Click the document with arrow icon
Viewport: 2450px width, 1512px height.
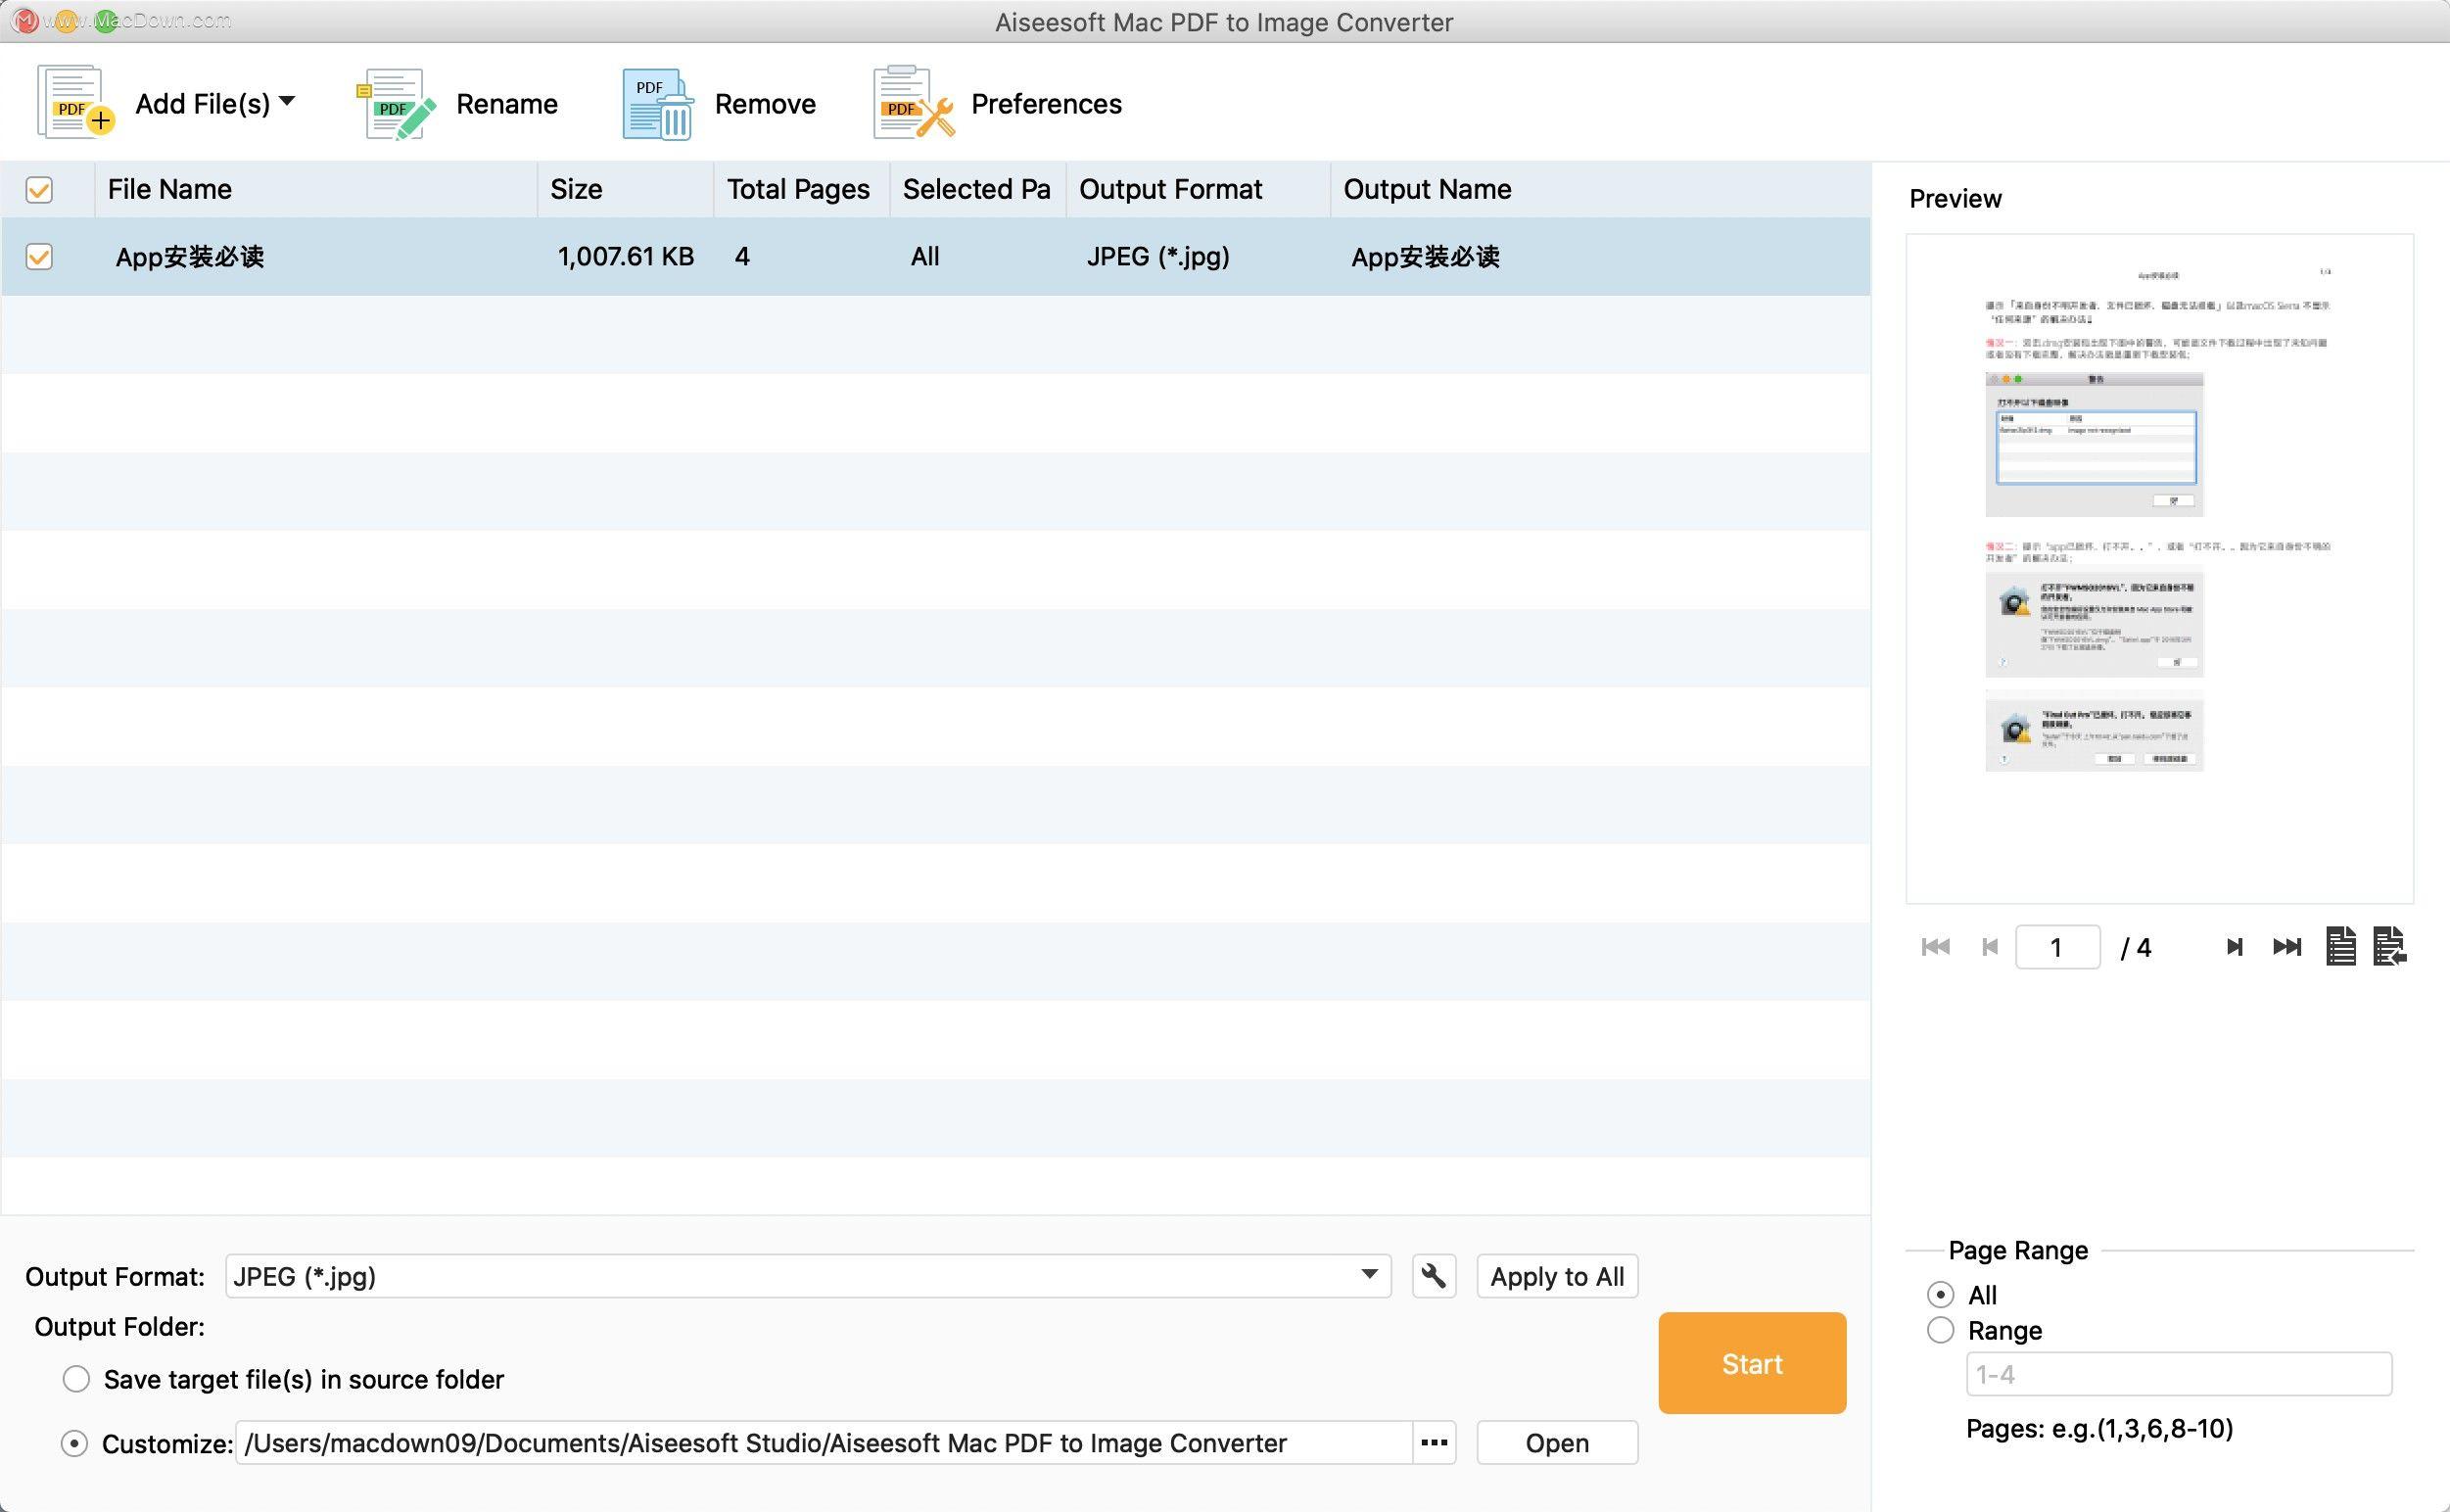(x=2389, y=946)
